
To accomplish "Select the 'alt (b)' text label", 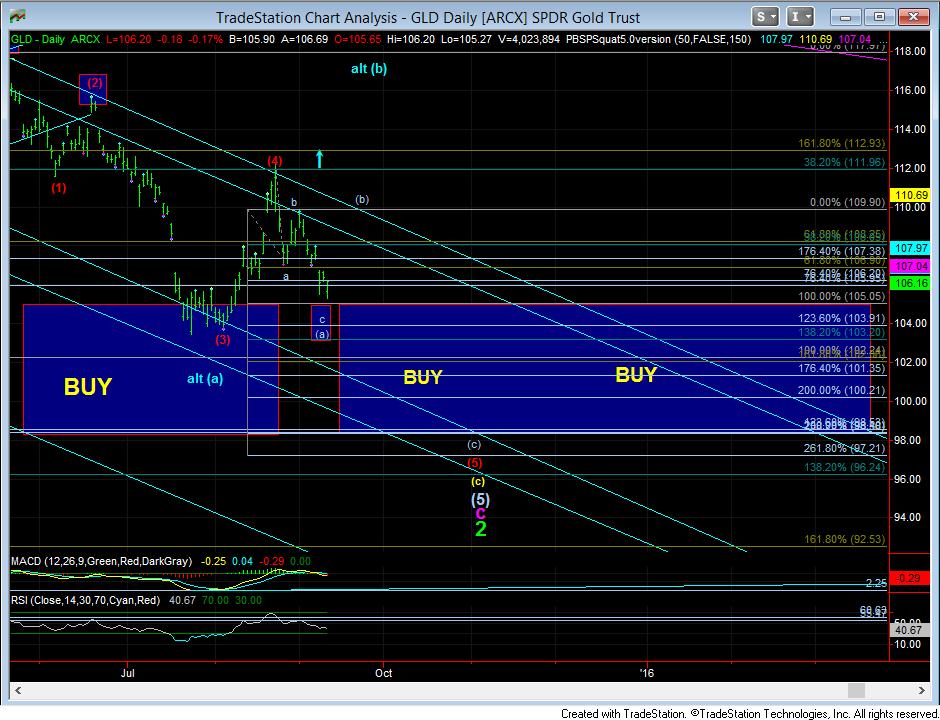I will tap(369, 69).
